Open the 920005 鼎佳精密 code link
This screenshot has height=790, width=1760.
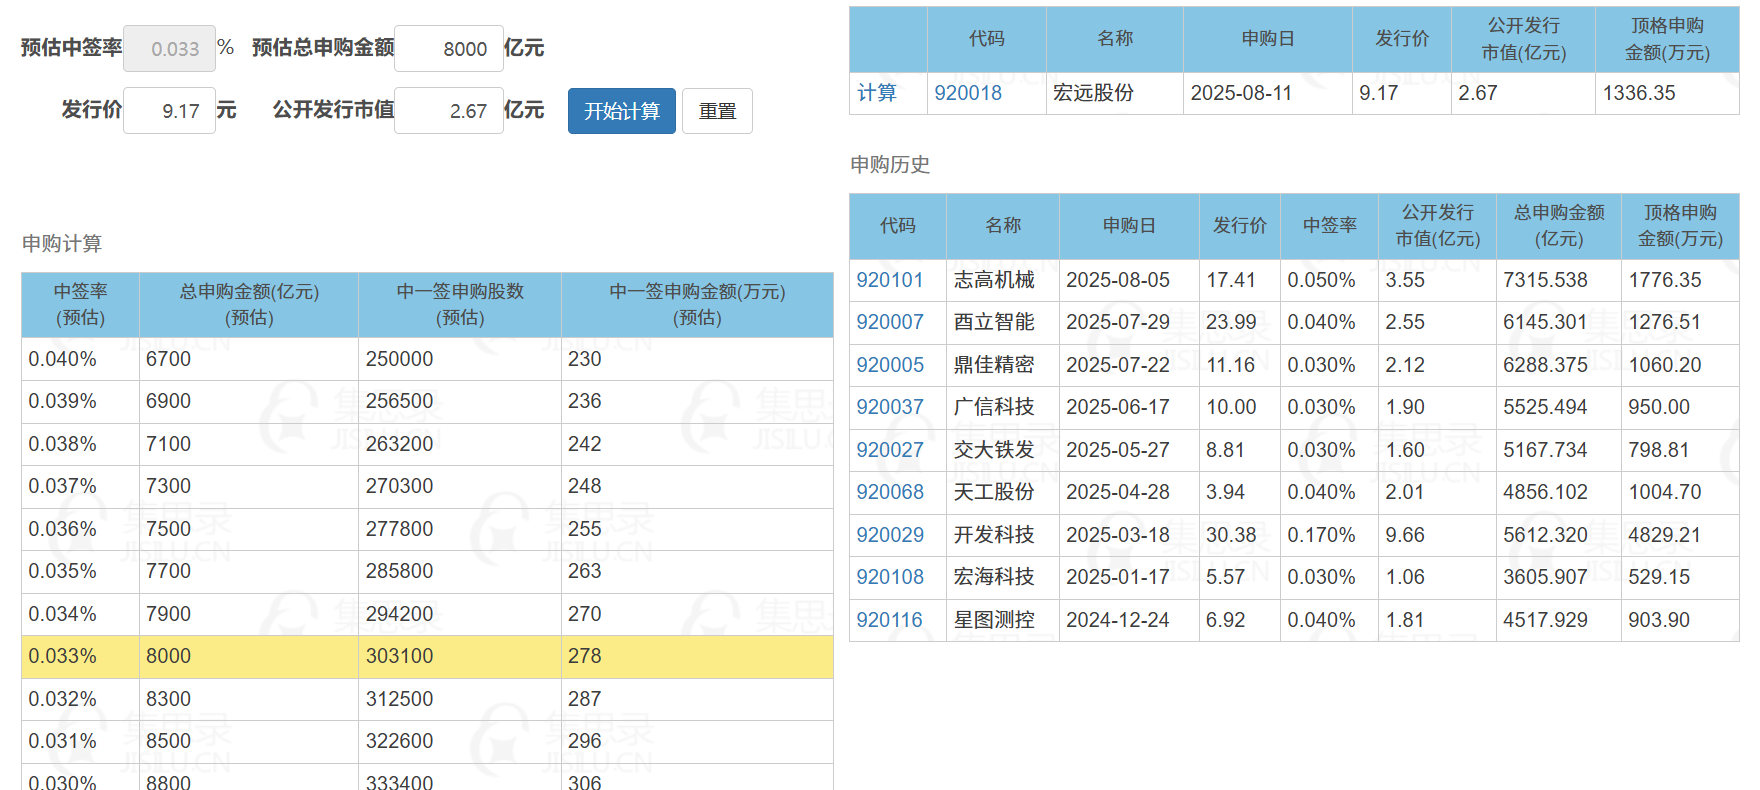[889, 365]
